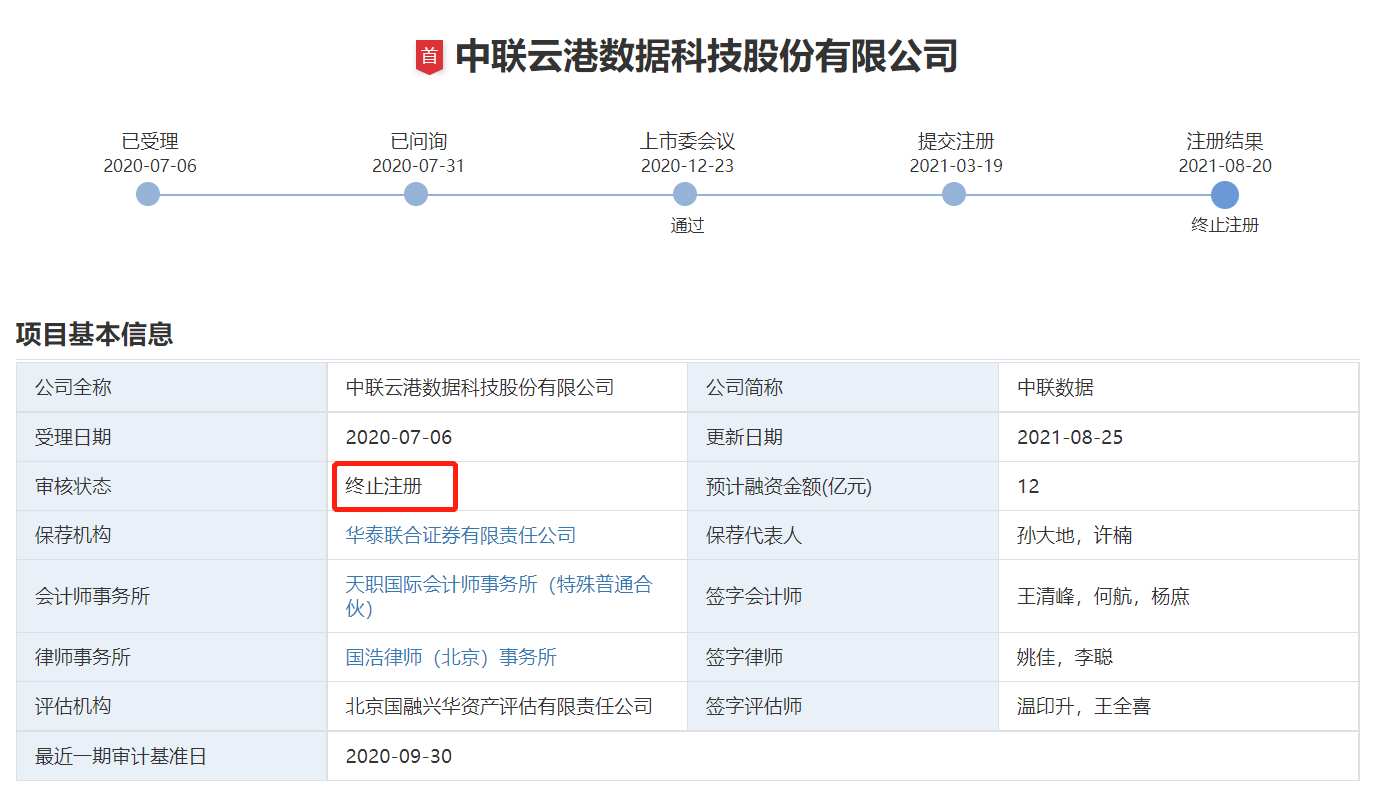Click the 最近一期审计基准日 value 2020-09-30

point(399,756)
